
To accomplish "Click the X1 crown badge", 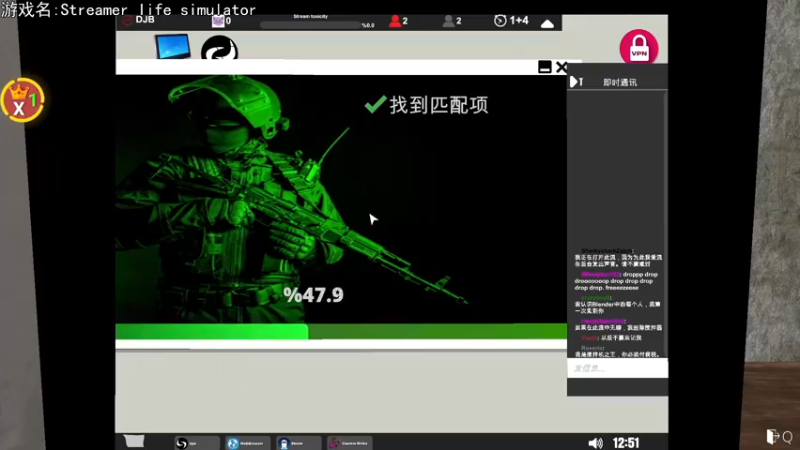I will [x=22, y=100].
